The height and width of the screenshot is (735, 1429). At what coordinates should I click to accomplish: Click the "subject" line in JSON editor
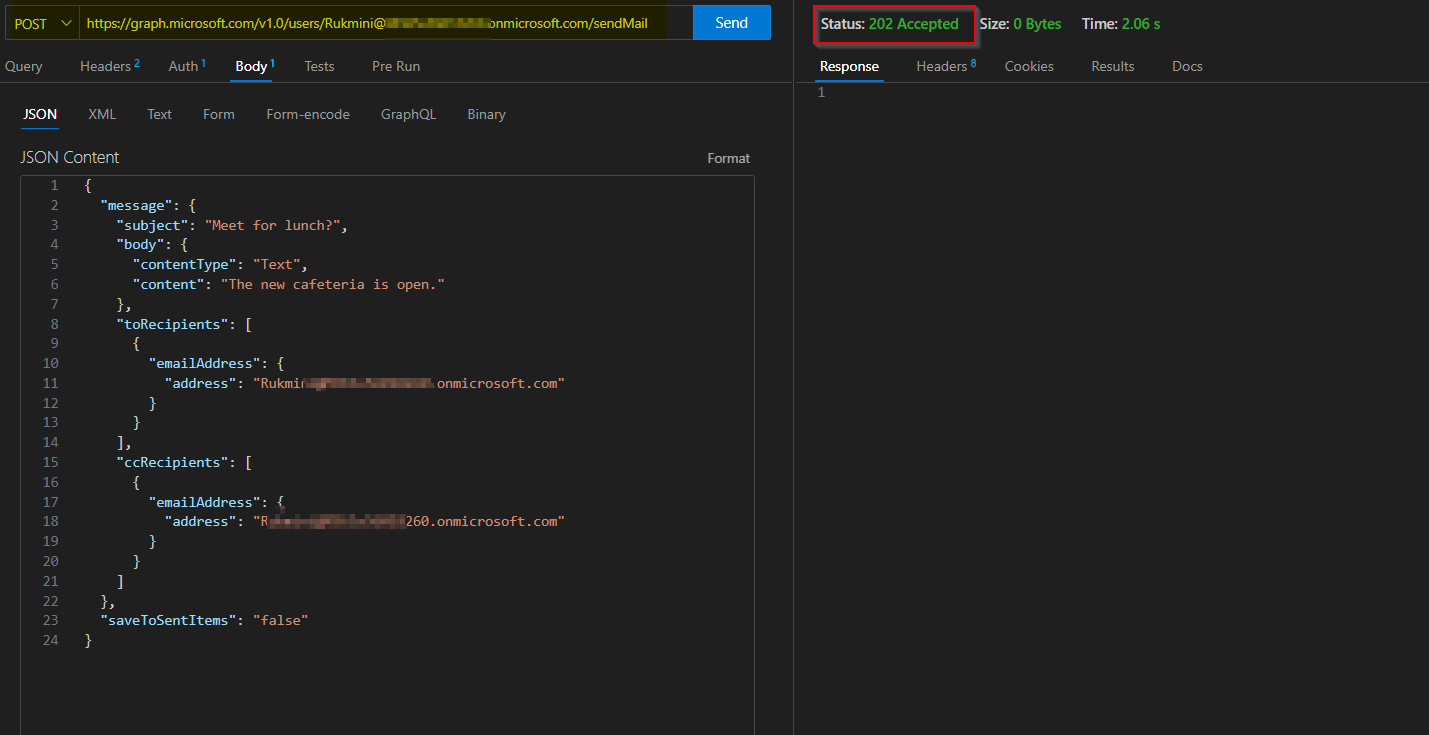(x=232, y=225)
